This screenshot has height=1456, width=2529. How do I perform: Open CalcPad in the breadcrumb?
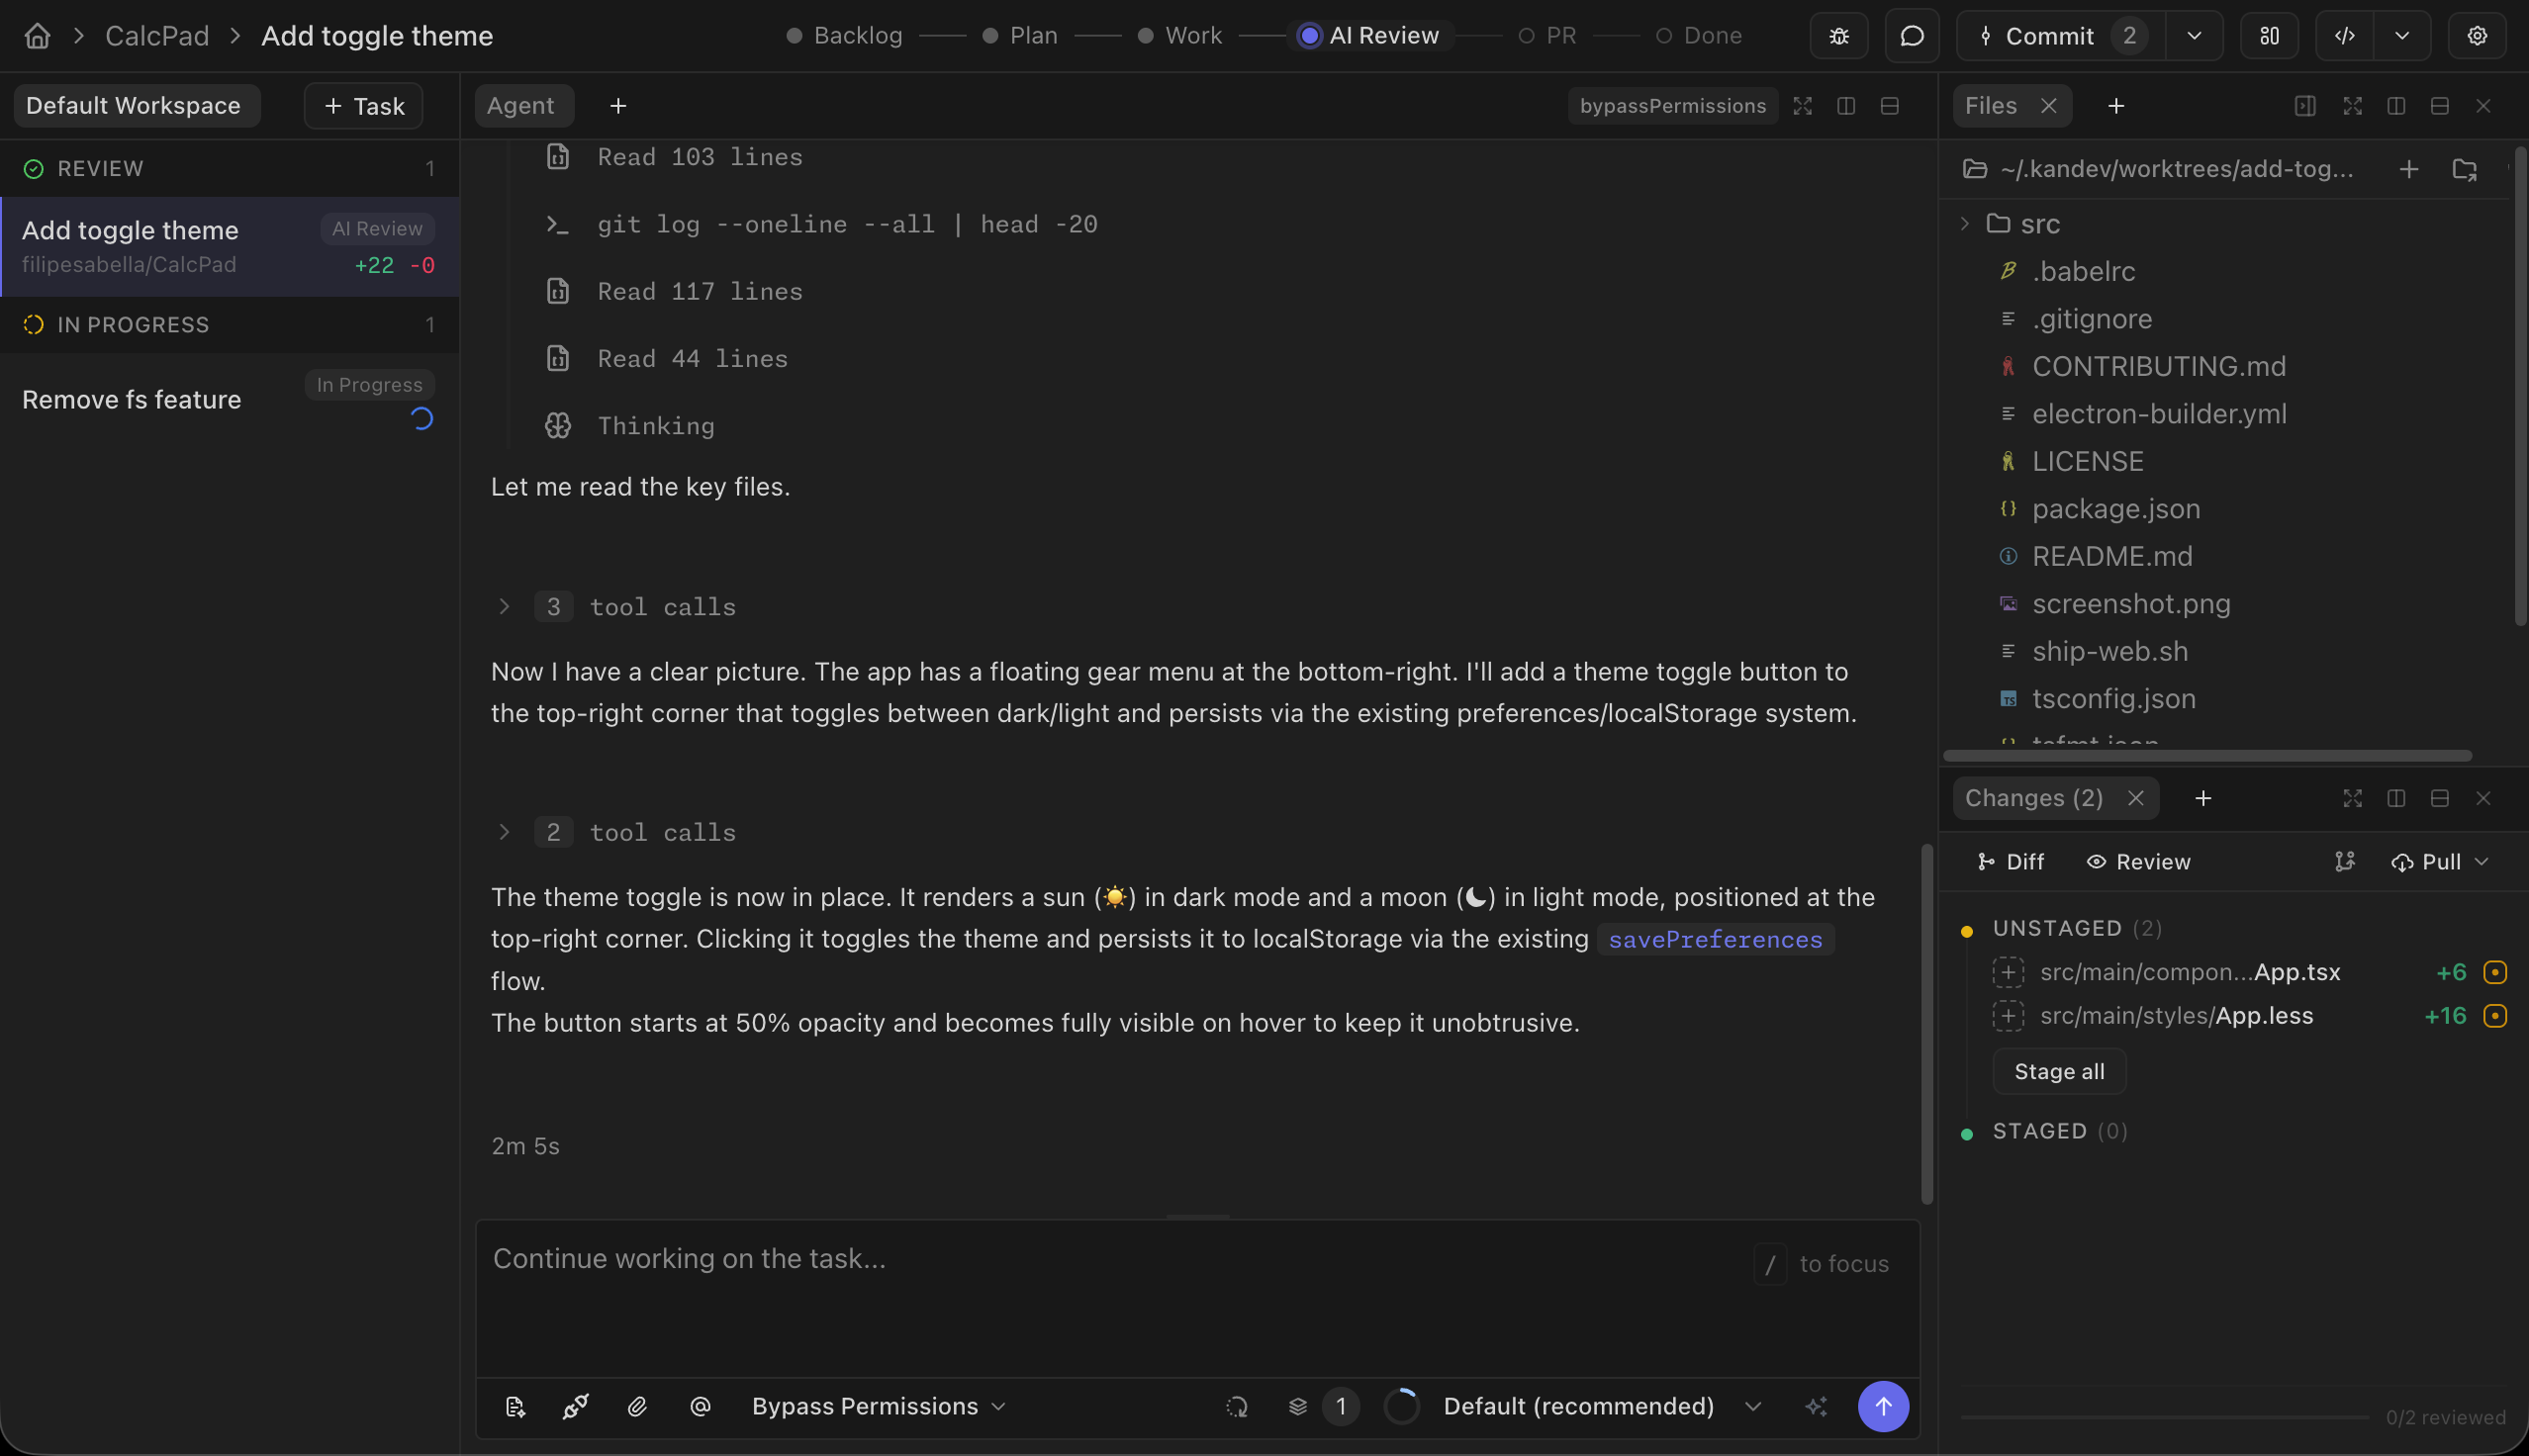[157, 36]
